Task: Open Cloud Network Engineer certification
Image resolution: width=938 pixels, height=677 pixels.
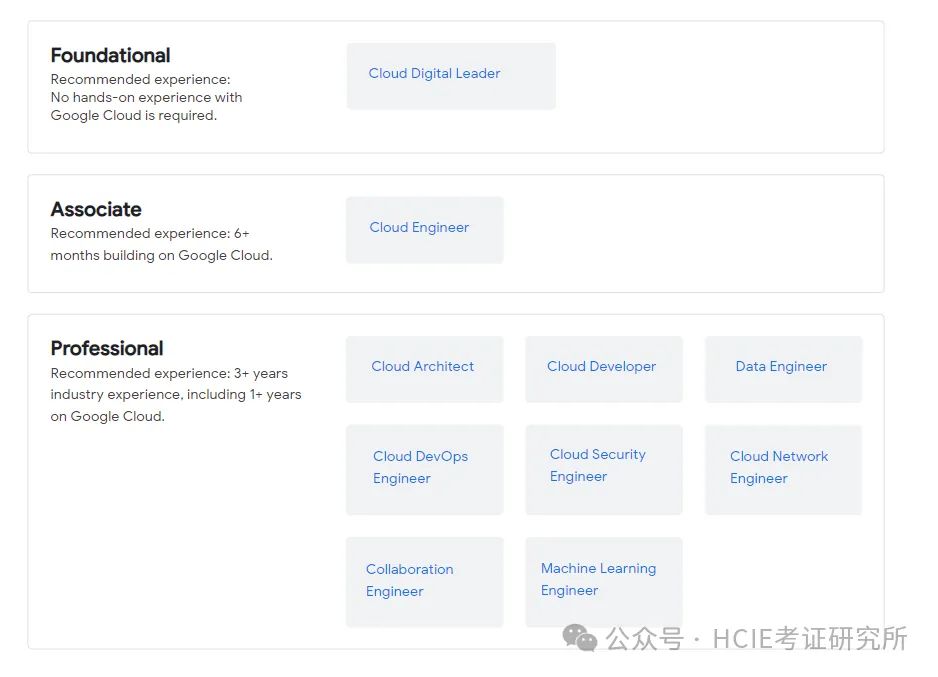Action: [x=784, y=469]
